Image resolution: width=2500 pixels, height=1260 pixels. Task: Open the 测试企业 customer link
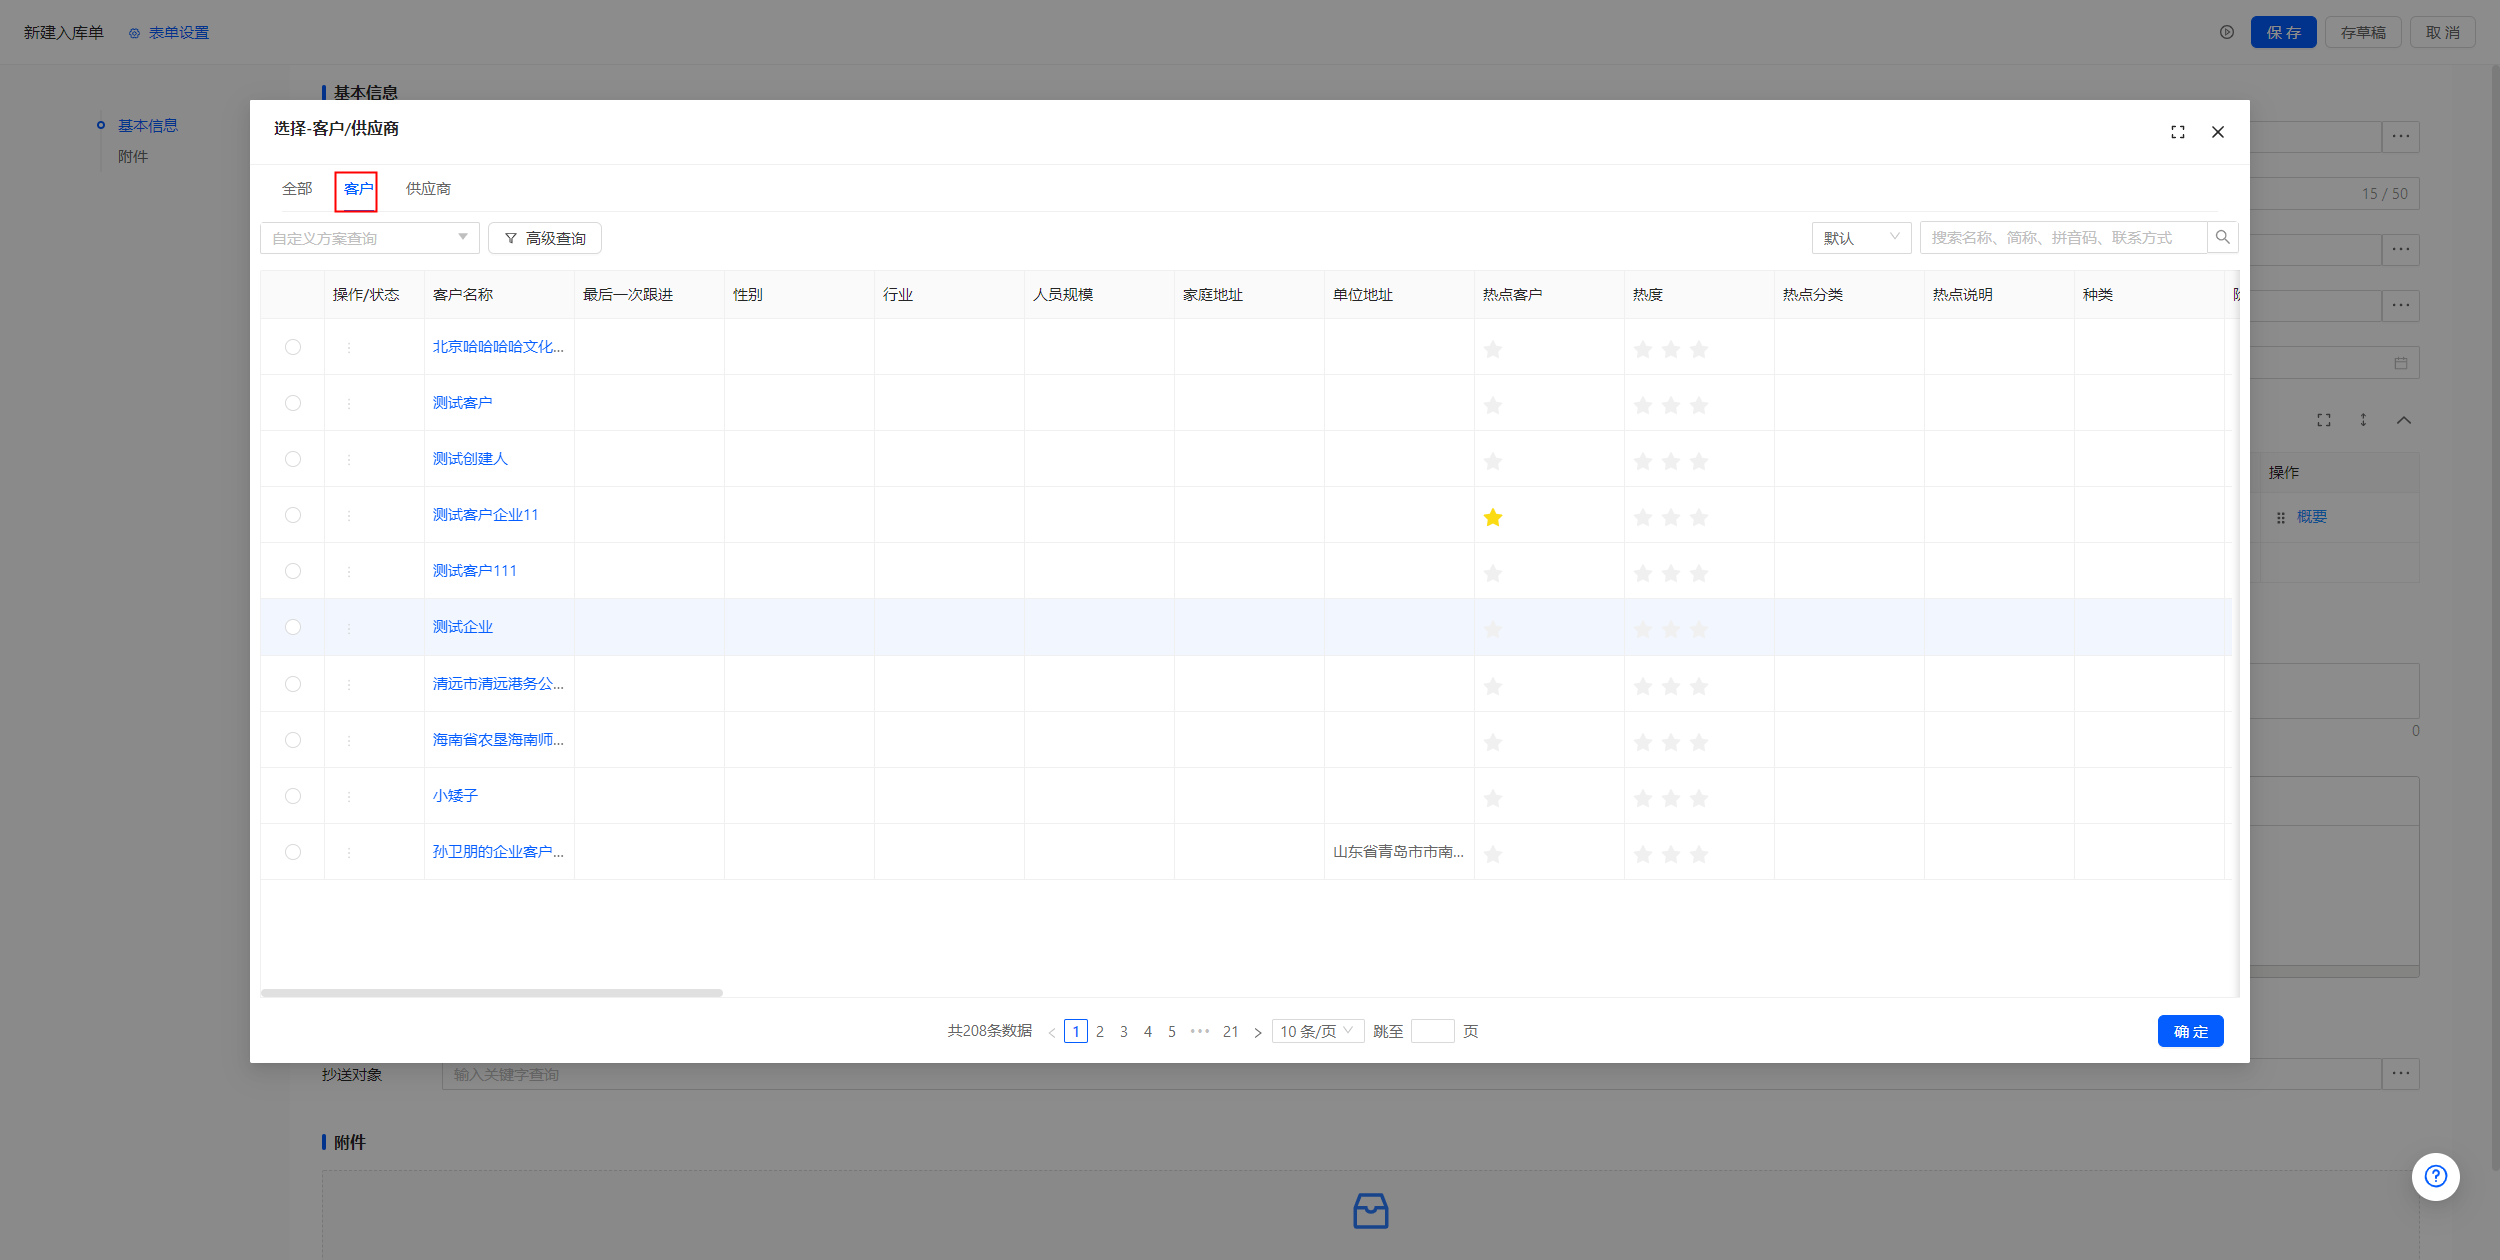[462, 627]
